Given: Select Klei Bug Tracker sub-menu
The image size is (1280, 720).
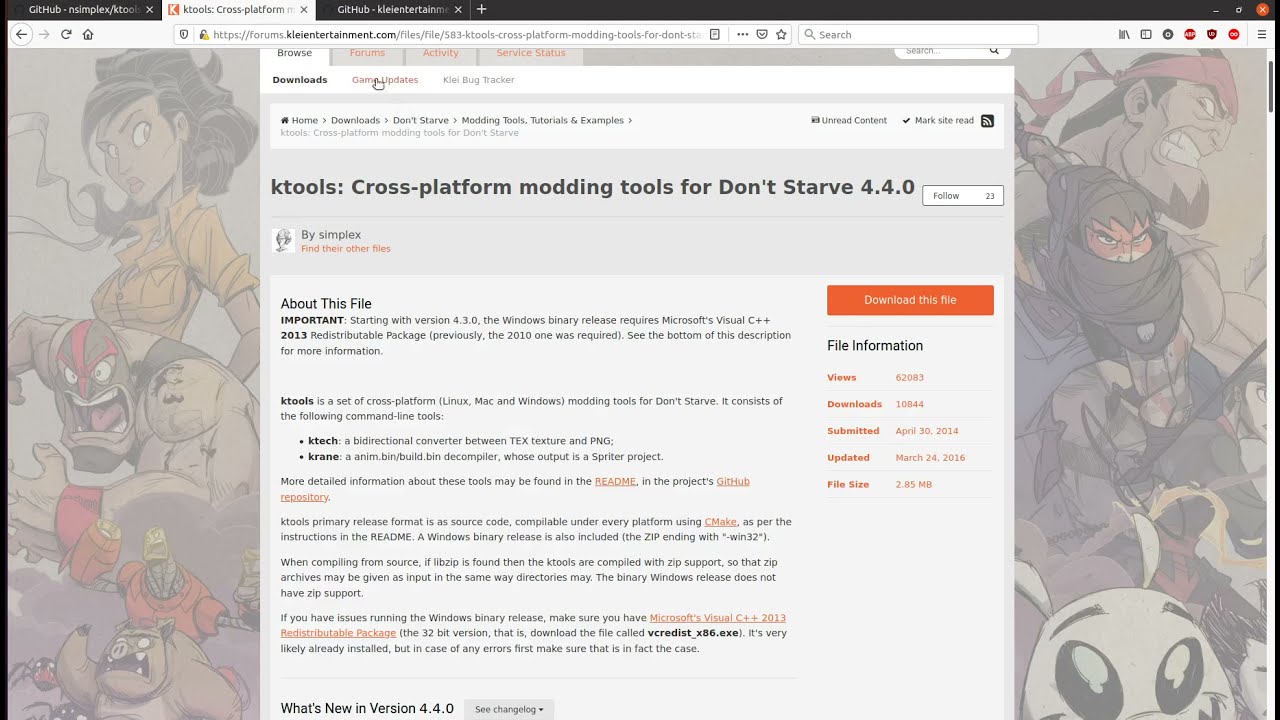Looking at the screenshot, I should [x=478, y=80].
